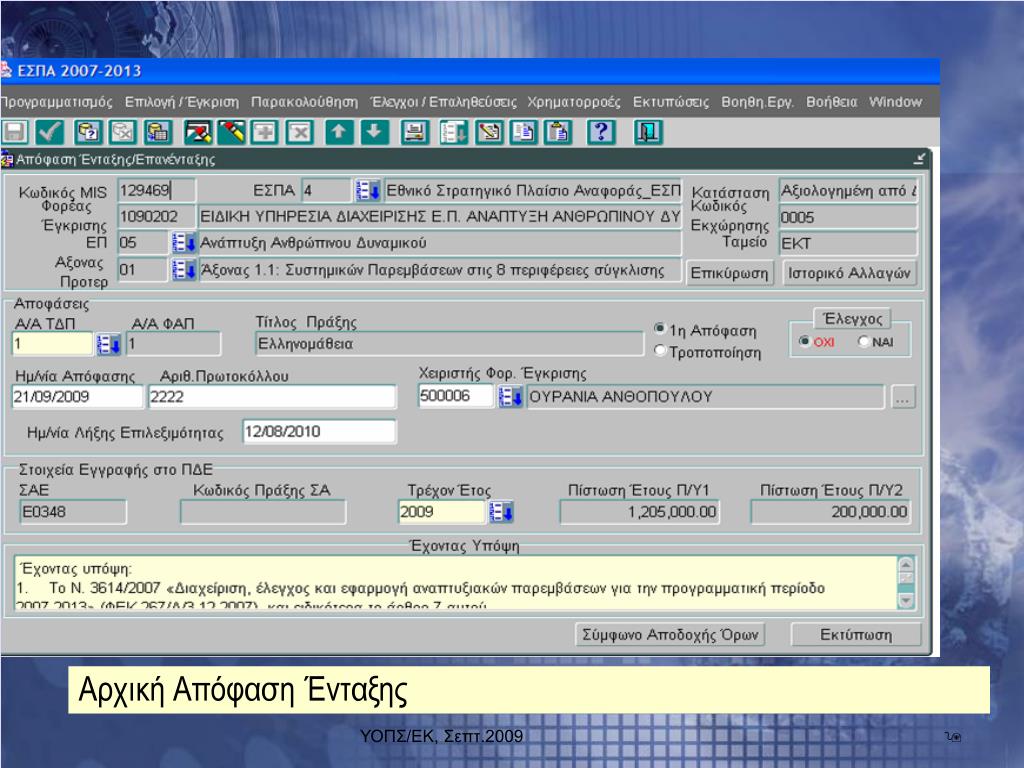Click the up arrow of Έχοντας Υπόψη scrollbar
Image resolution: width=1024 pixels, height=768 pixels.
[906, 564]
